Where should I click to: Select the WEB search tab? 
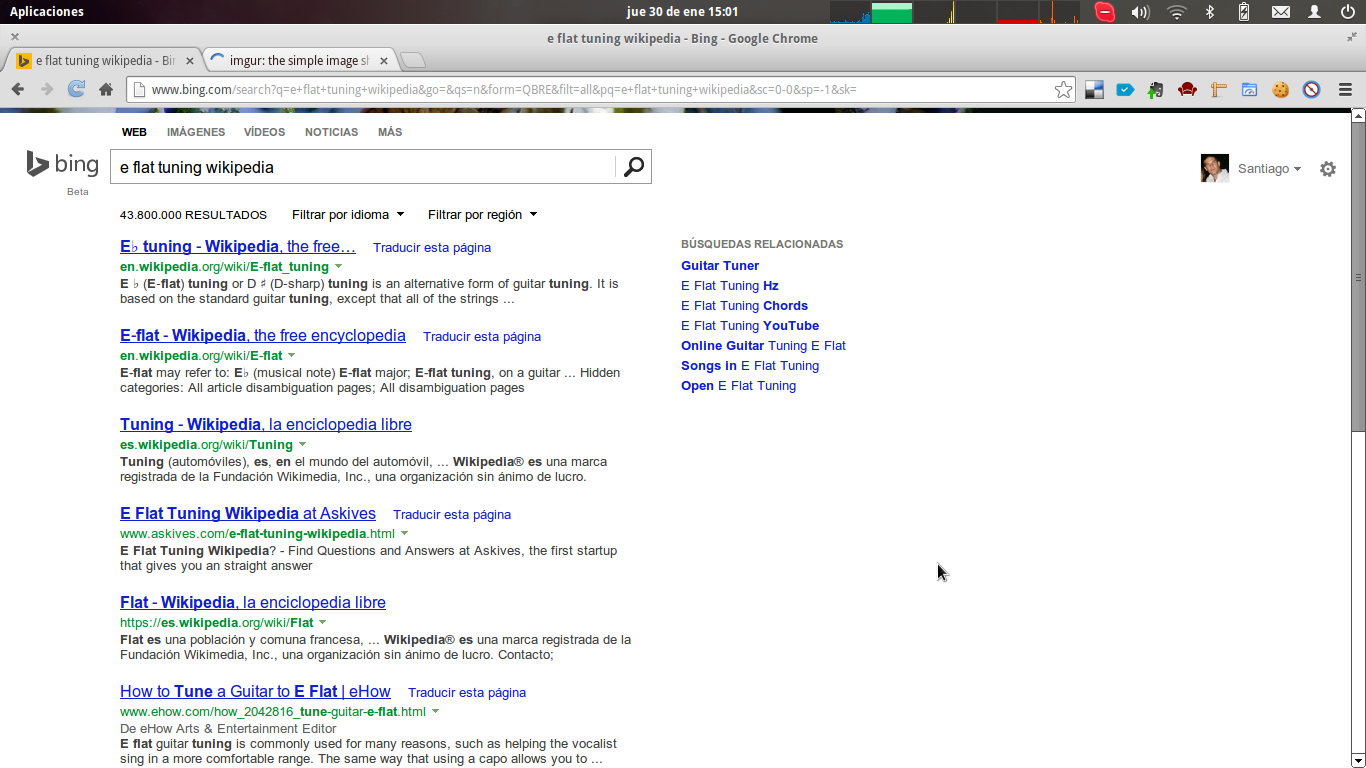click(134, 132)
